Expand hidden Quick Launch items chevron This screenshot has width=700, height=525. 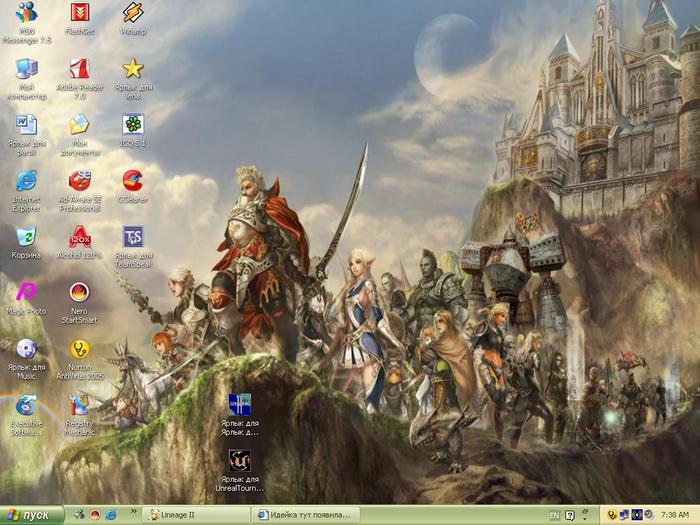[133, 511]
